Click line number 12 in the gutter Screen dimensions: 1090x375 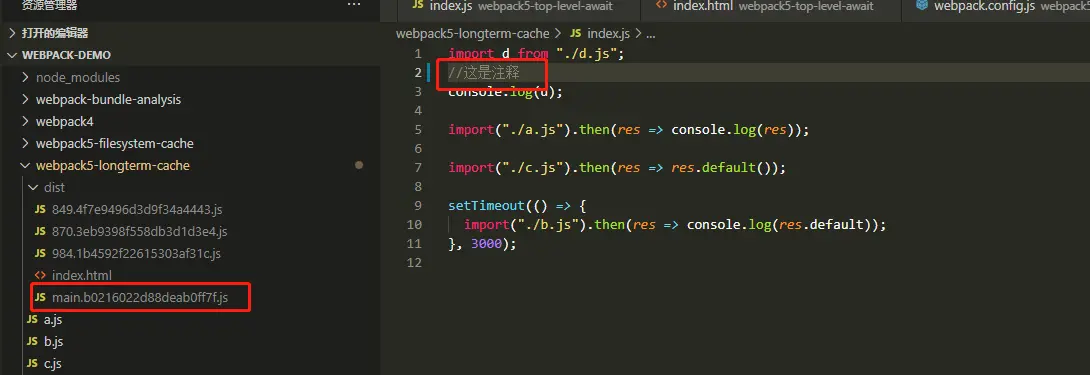pyautogui.click(x=415, y=263)
